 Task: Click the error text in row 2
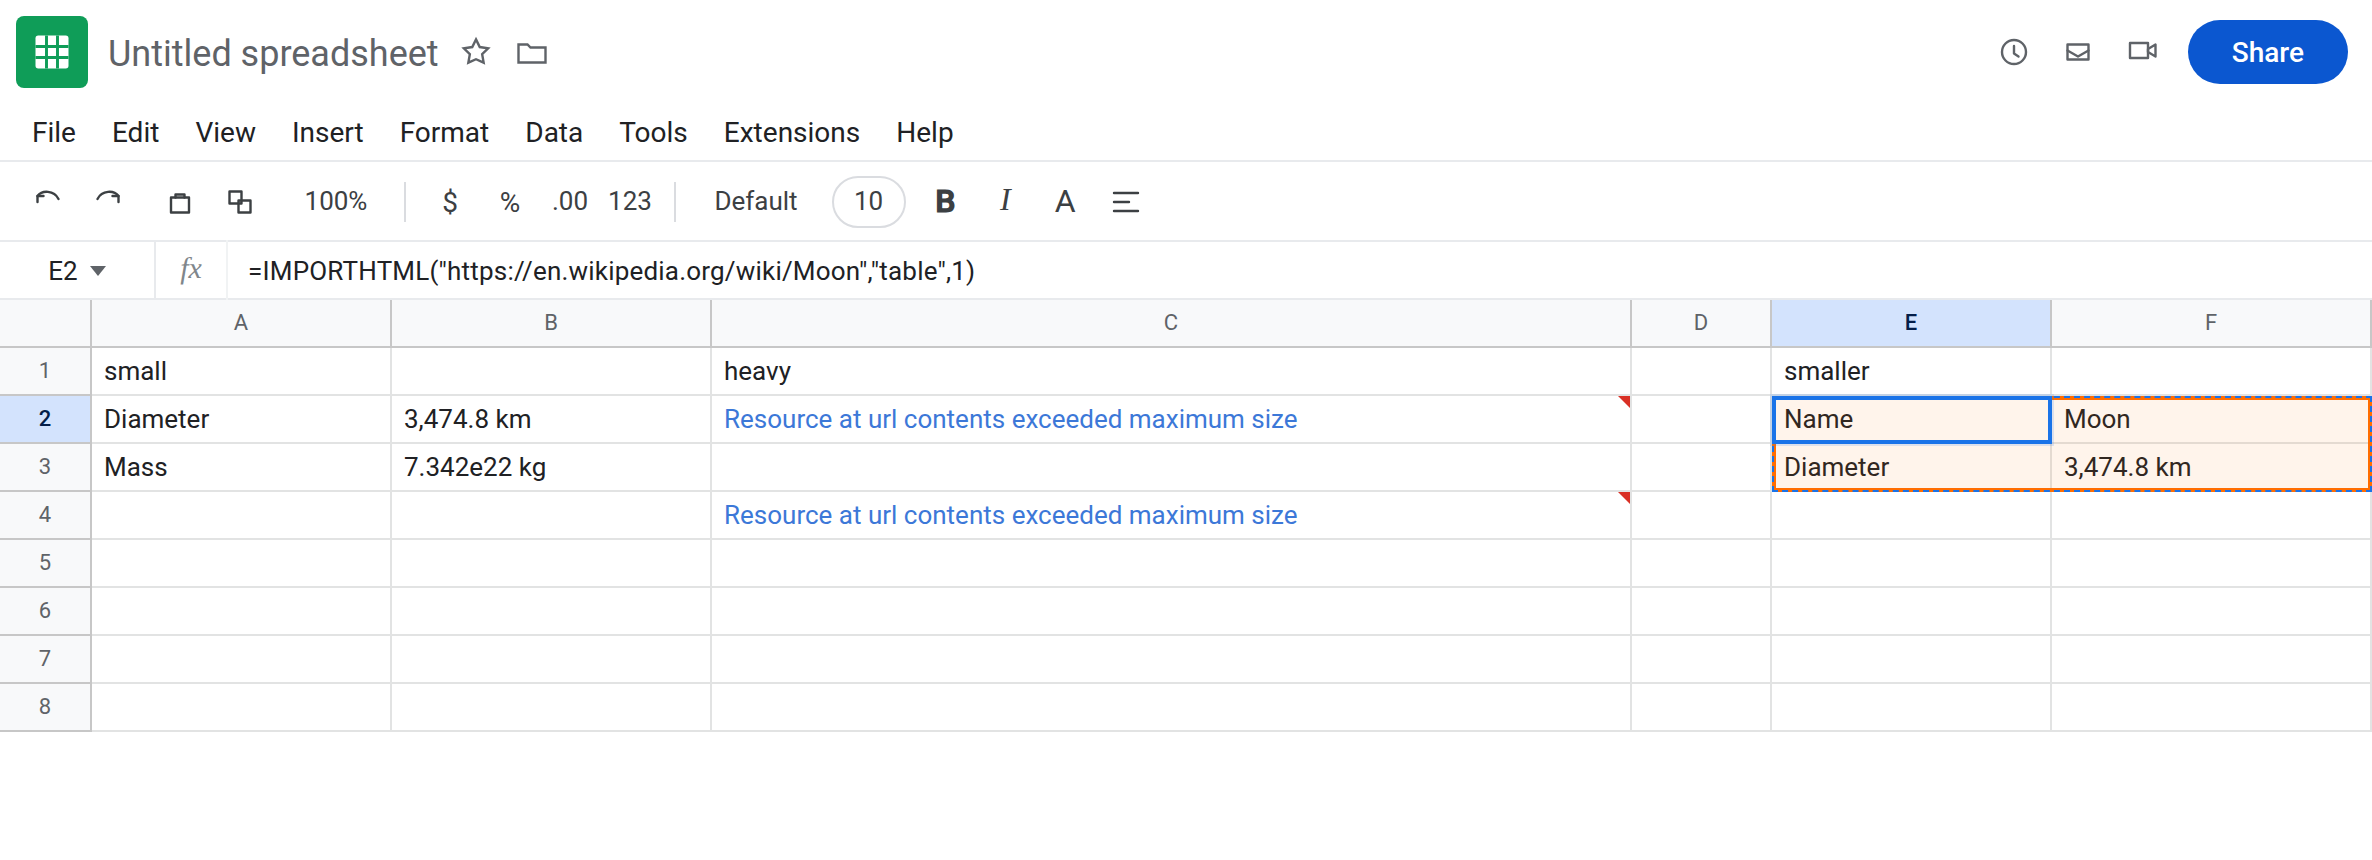[x=1010, y=419]
